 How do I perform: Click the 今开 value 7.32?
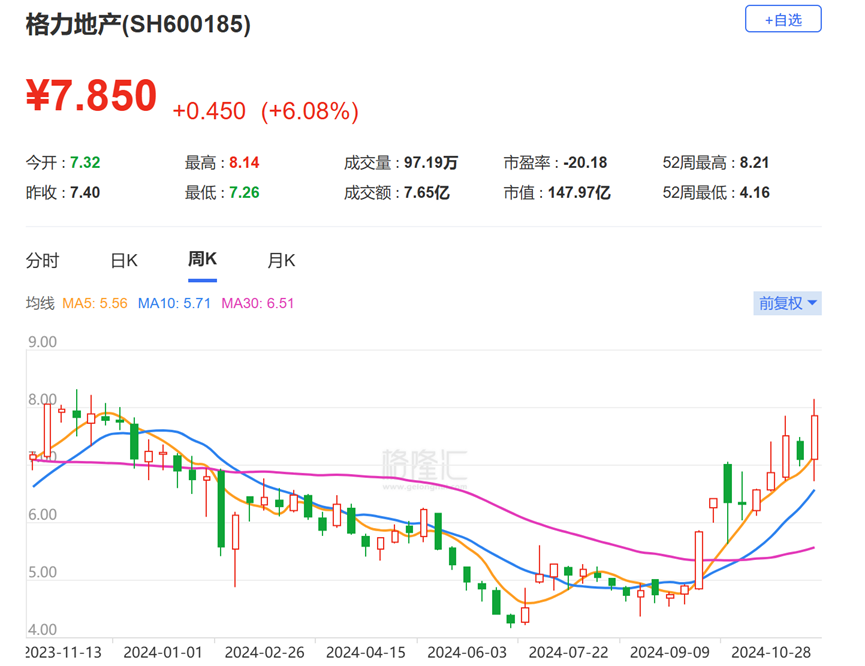click(85, 163)
